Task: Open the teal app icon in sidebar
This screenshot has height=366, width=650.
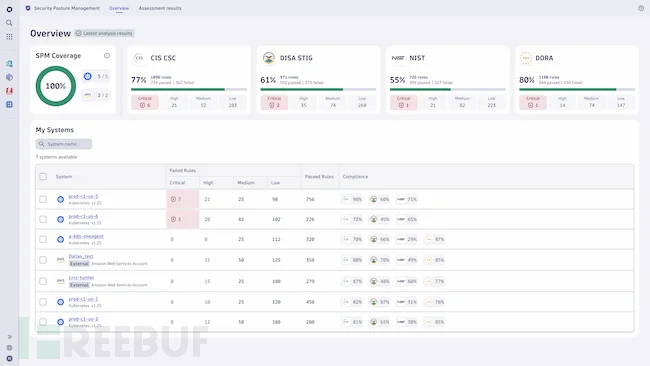Action: pyautogui.click(x=9, y=64)
